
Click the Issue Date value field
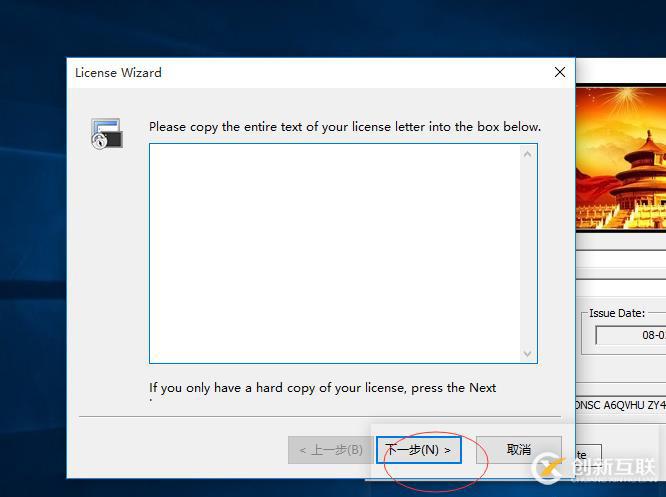click(631, 335)
